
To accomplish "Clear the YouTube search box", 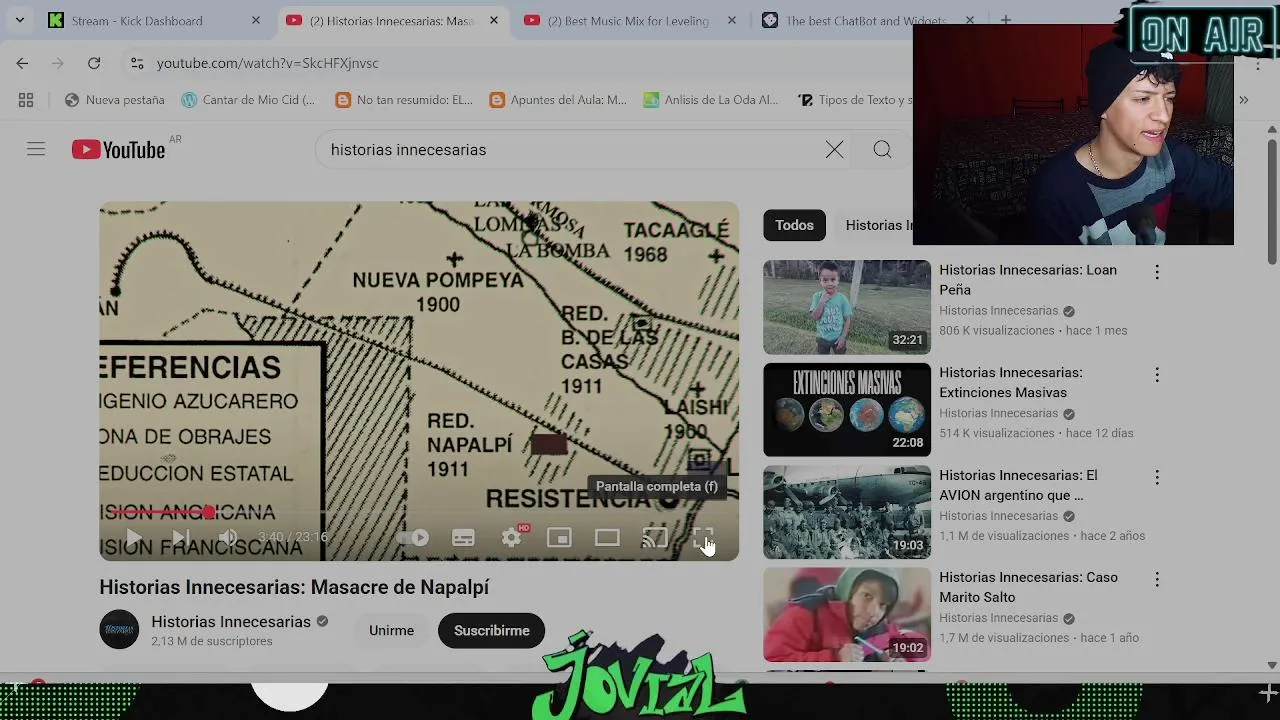I will point(834,150).
